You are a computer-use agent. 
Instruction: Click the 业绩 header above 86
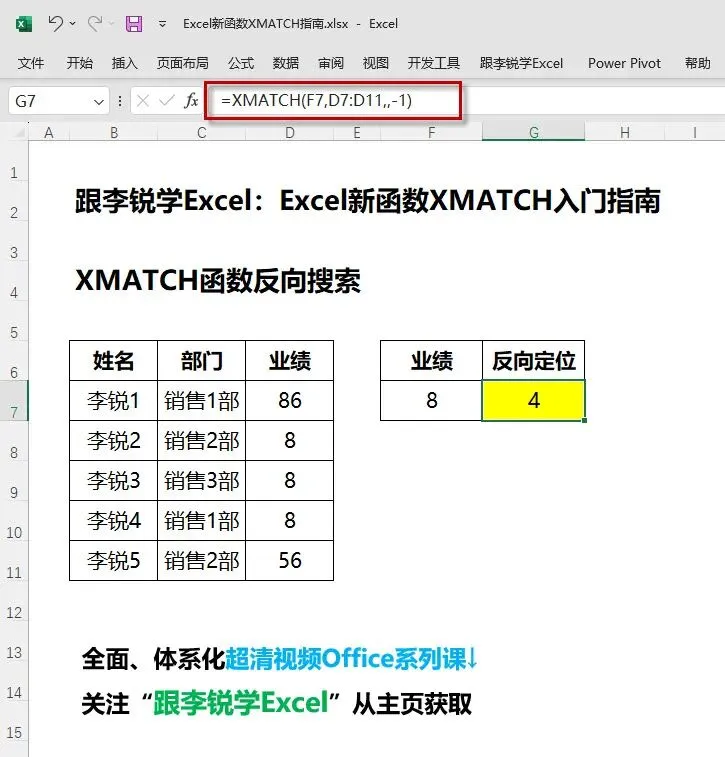(290, 361)
